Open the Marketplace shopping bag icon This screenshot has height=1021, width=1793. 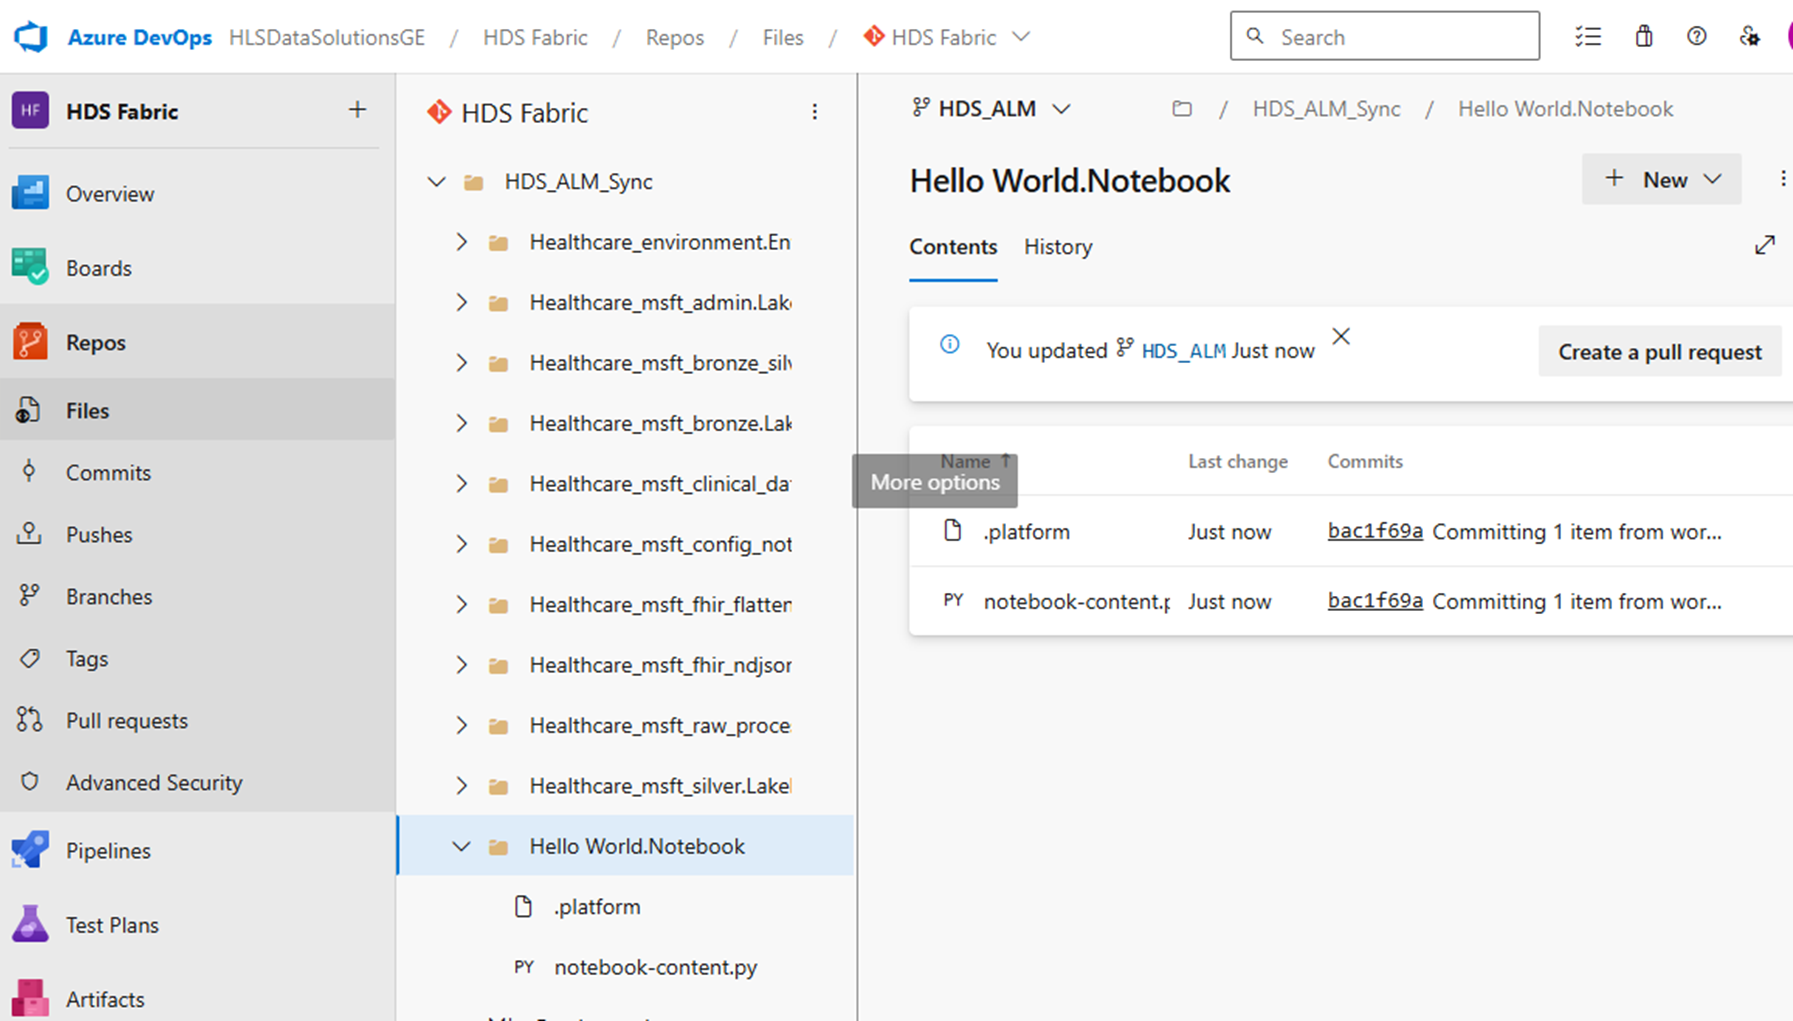coord(1644,37)
